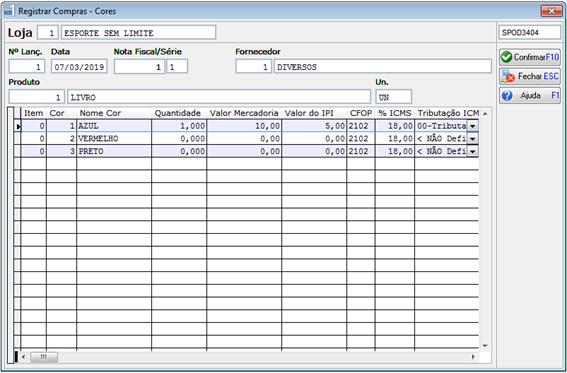Click the 18,00 ICMS cell in AZUL row
Image resolution: width=567 pixels, height=373 pixels.
(x=395, y=126)
